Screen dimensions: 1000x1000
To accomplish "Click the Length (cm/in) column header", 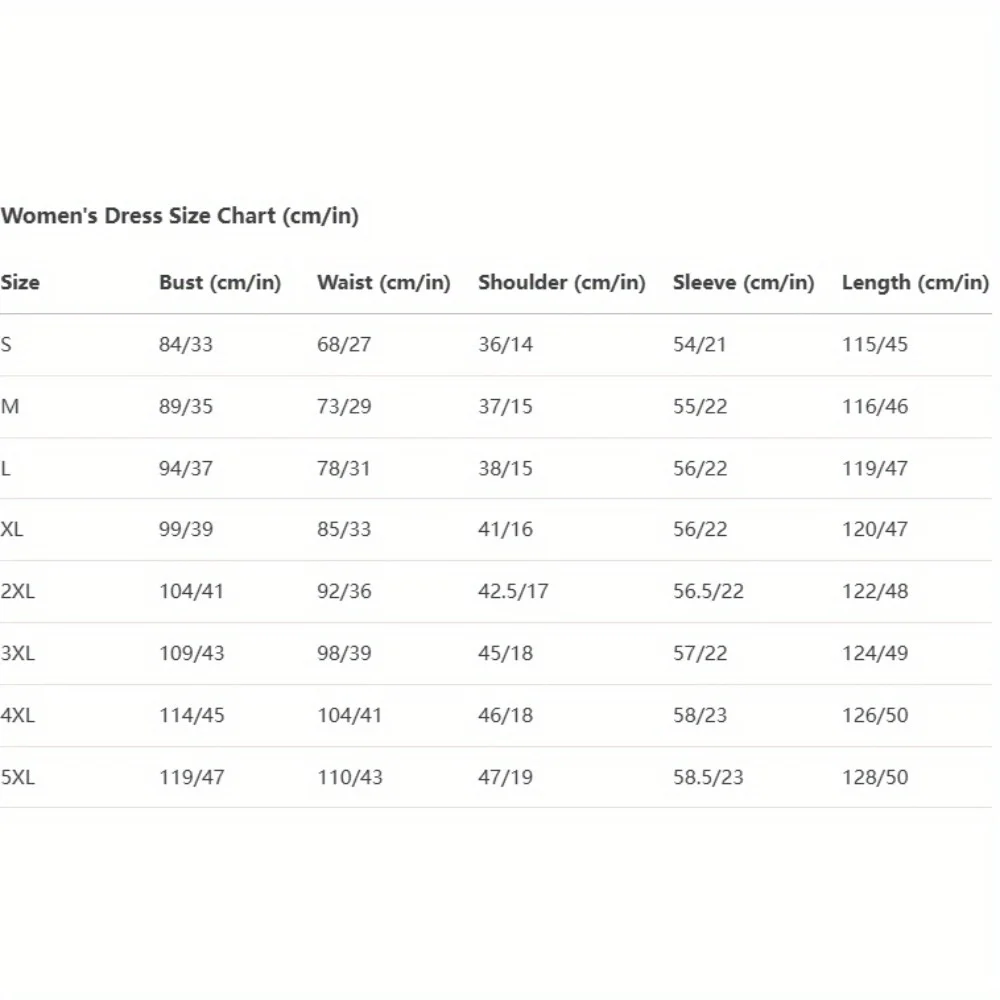I will [915, 282].
